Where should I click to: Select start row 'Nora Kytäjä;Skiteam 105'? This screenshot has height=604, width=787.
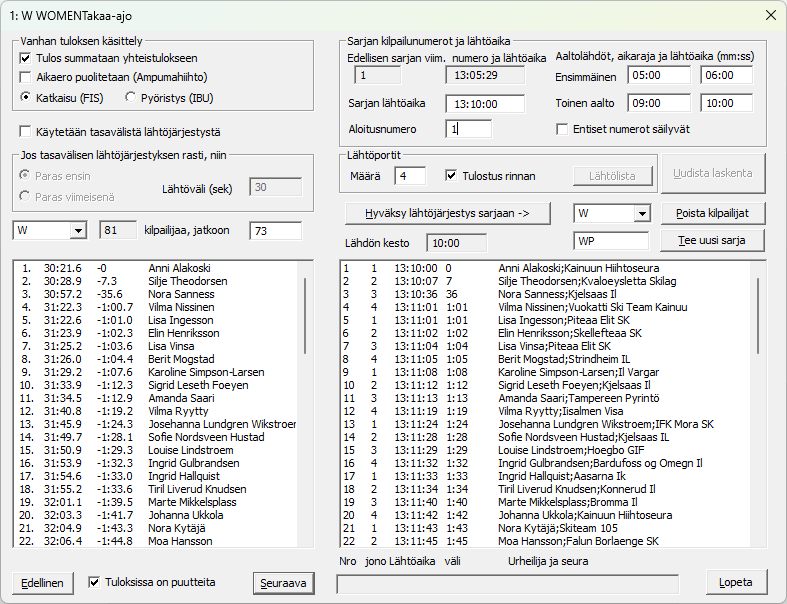click(546, 529)
